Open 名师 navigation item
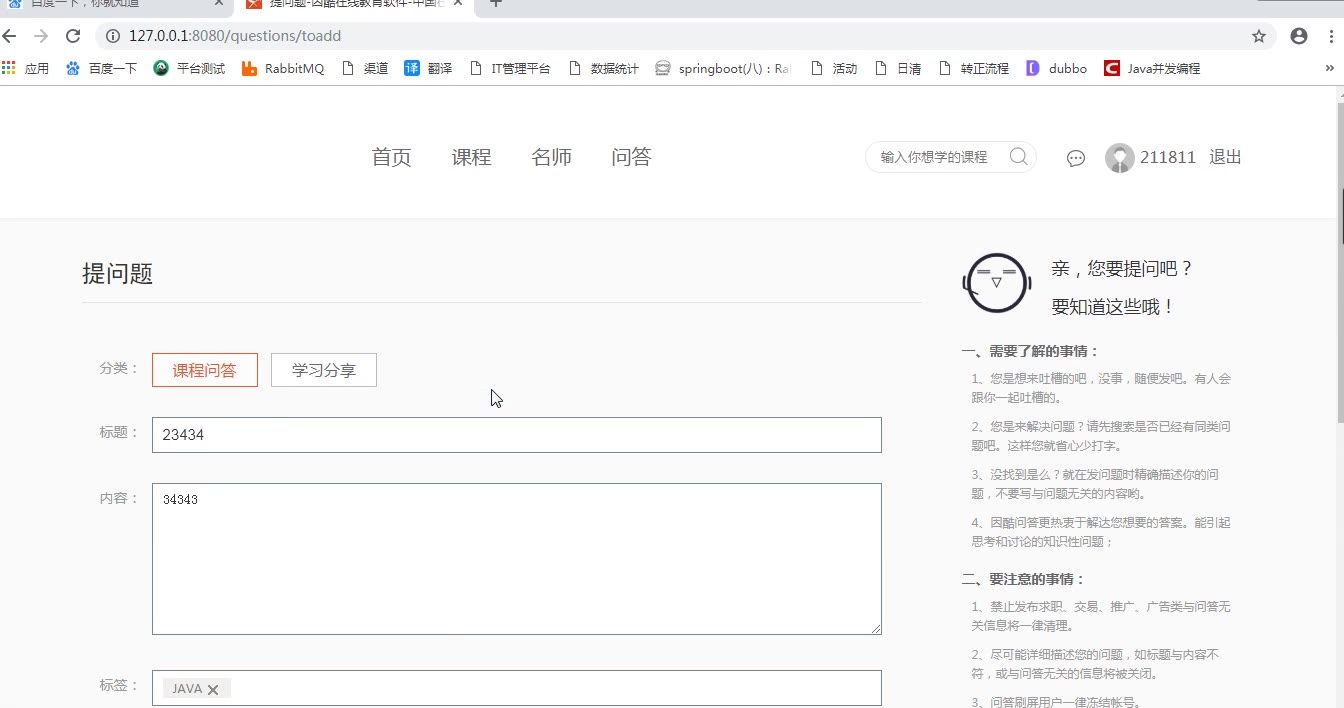Screen dimensions: 1344x708 point(551,157)
